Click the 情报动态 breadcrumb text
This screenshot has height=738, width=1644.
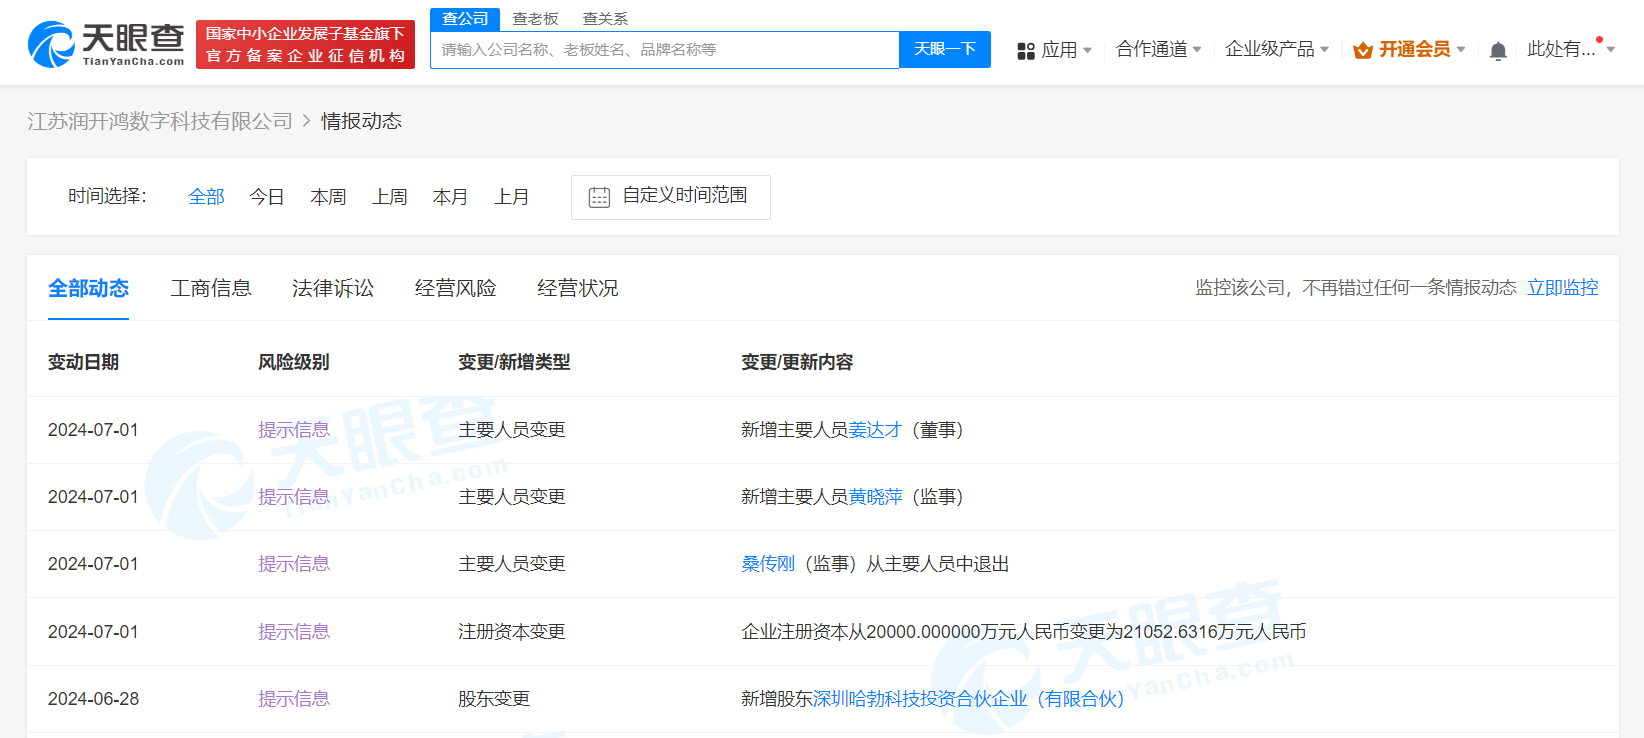tap(361, 121)
